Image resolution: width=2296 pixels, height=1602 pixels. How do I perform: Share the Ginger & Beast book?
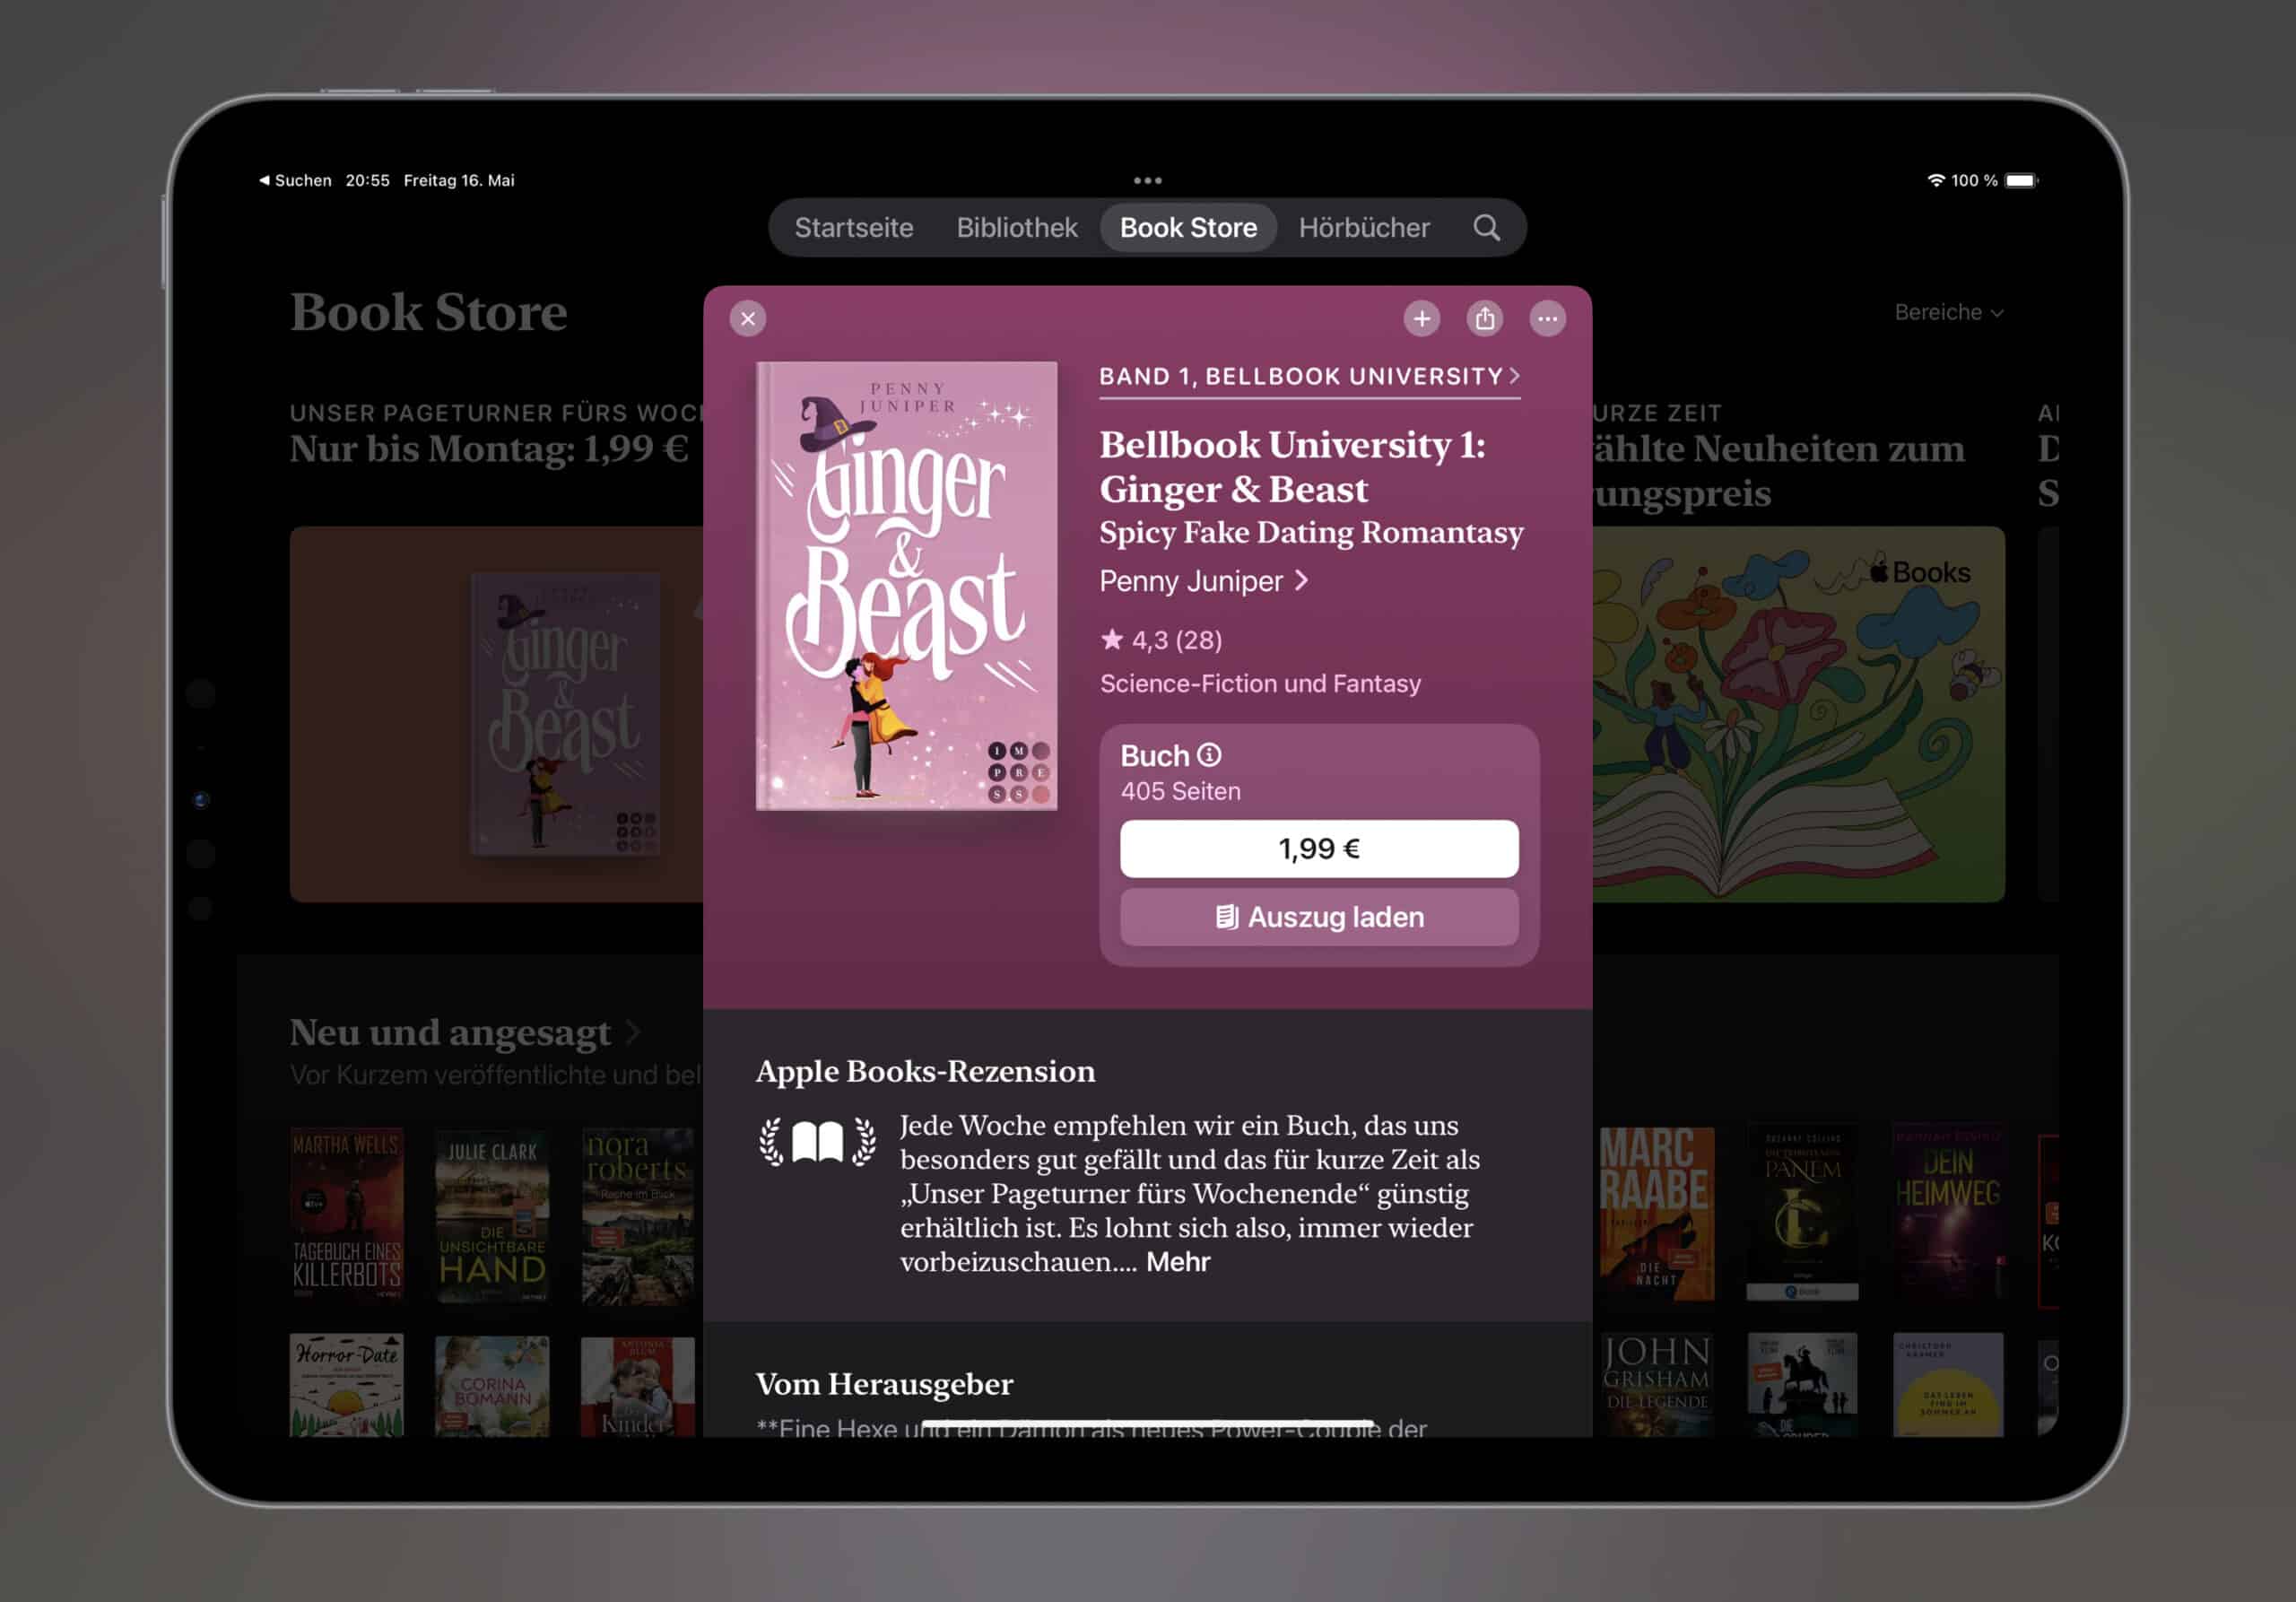point(1484,319)
